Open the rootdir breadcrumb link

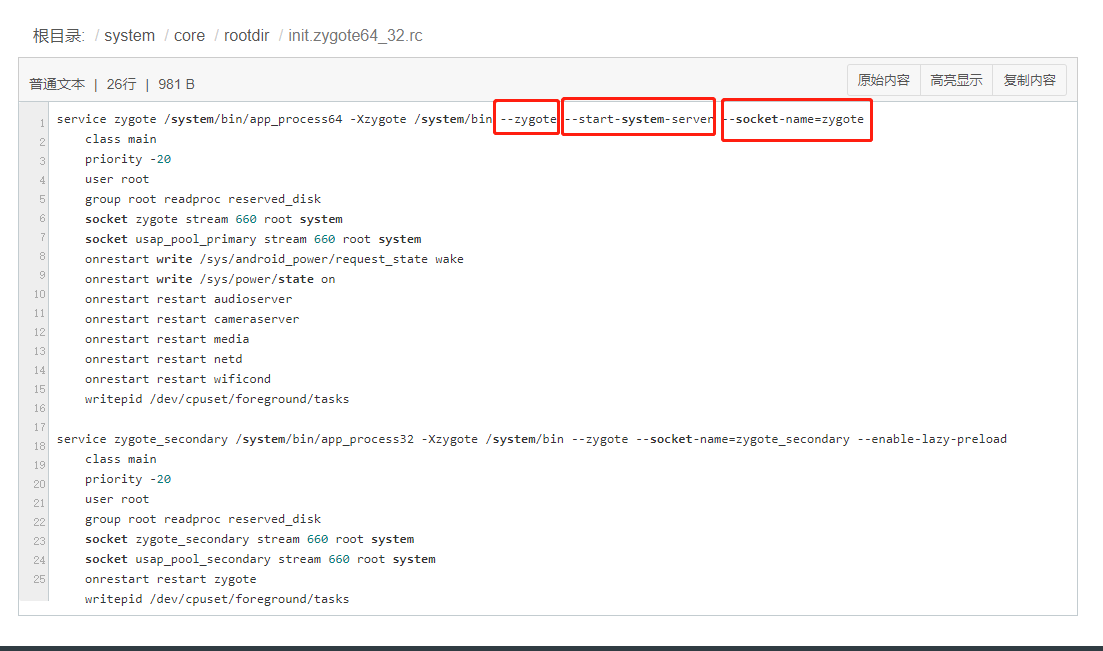tap(246, 36)
